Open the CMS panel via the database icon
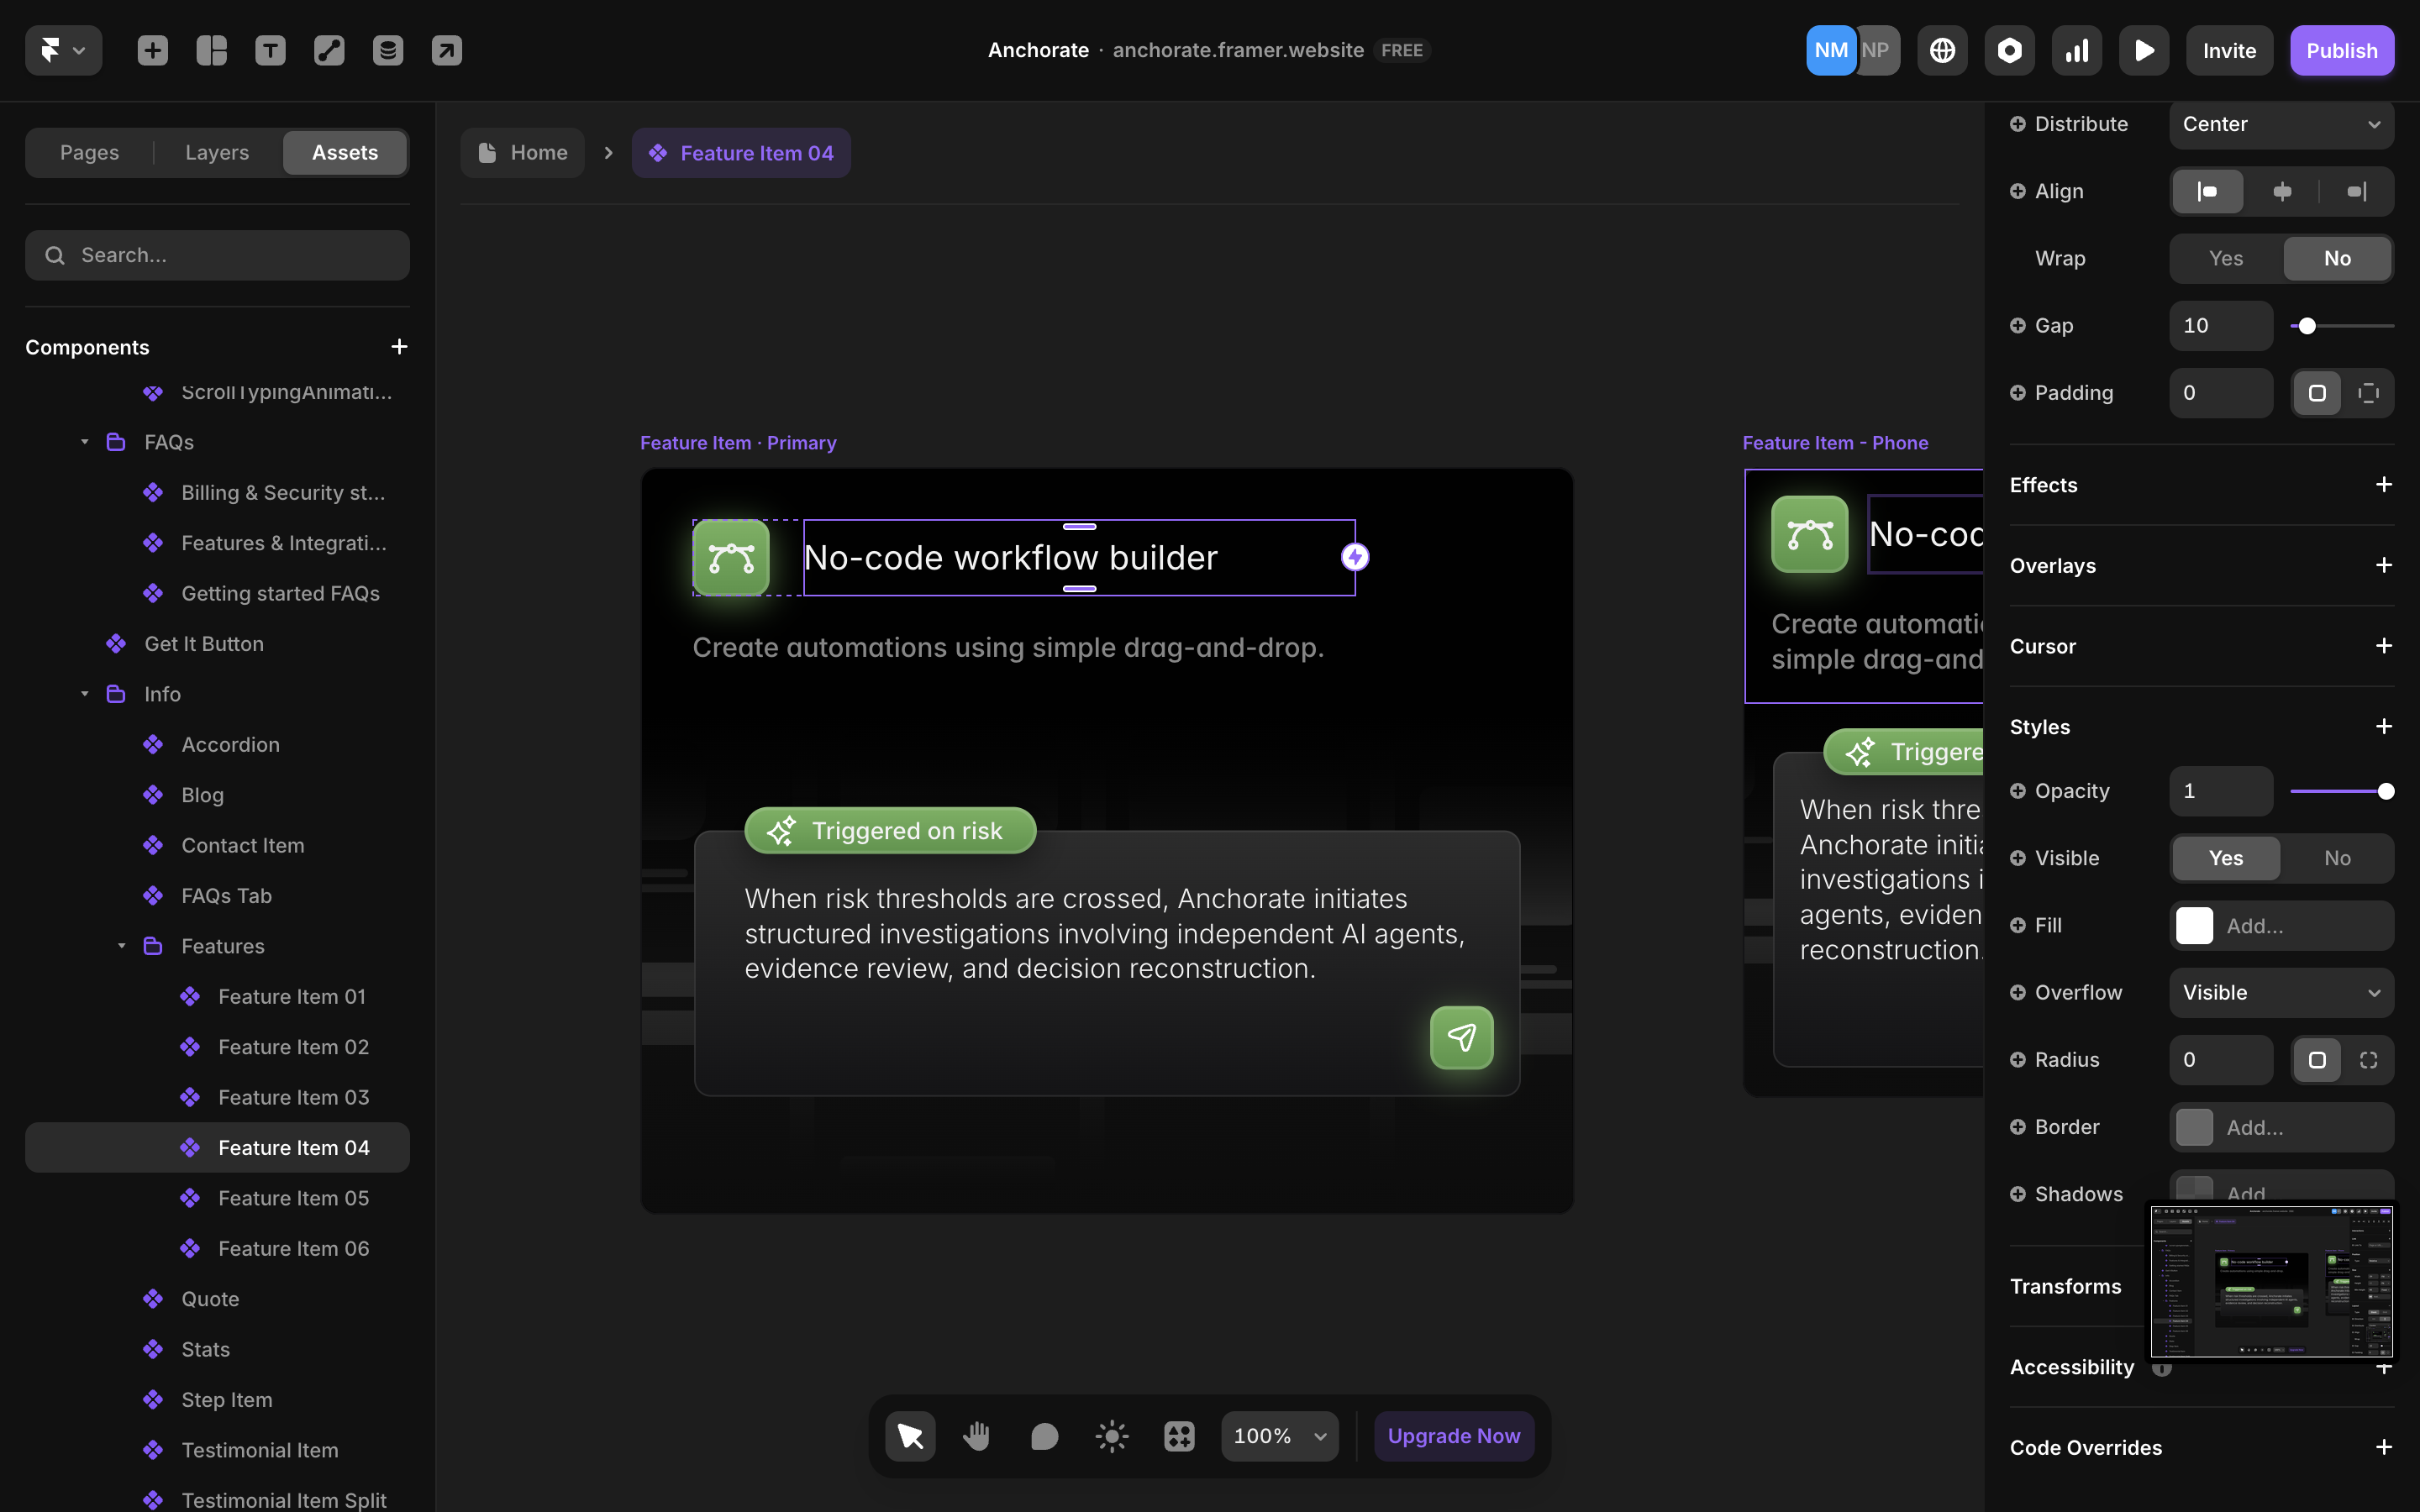 tap(388, 50)
